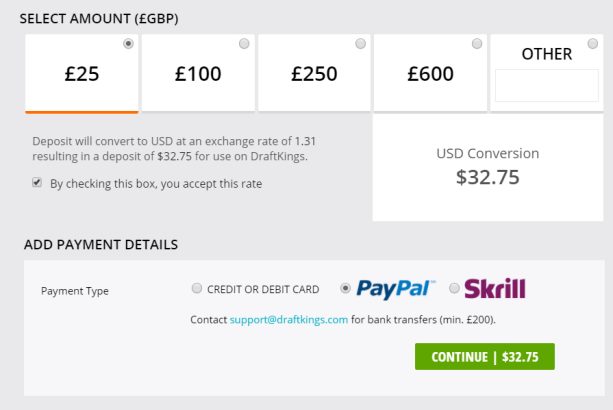Screen dimensions: 613x410
Task: Pick the £600 amount tile
Action: pos(430,73)
